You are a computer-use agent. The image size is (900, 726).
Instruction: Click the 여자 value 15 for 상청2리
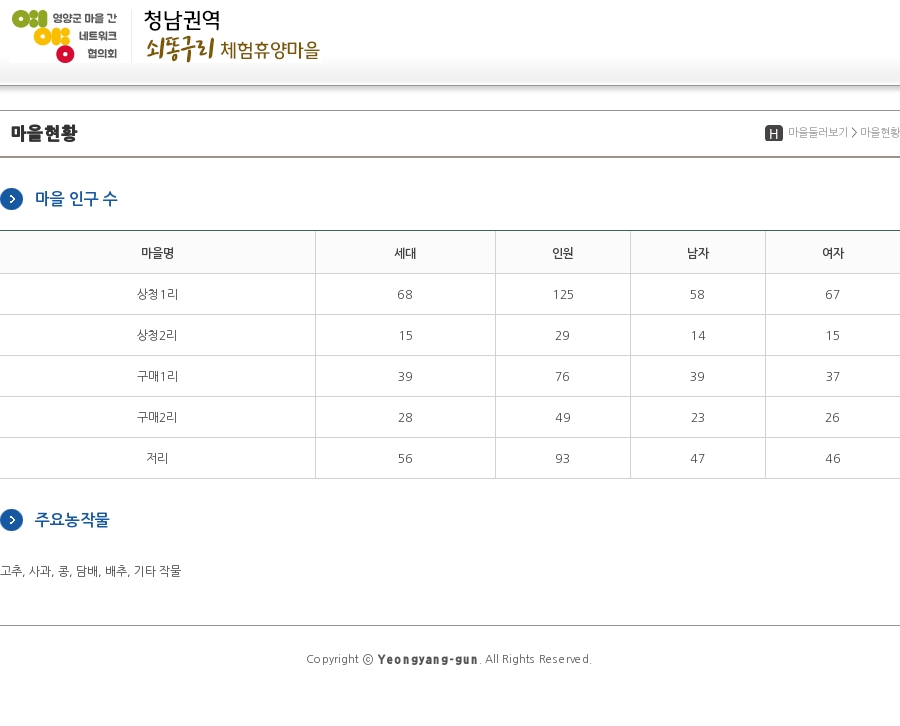[833, 335]
